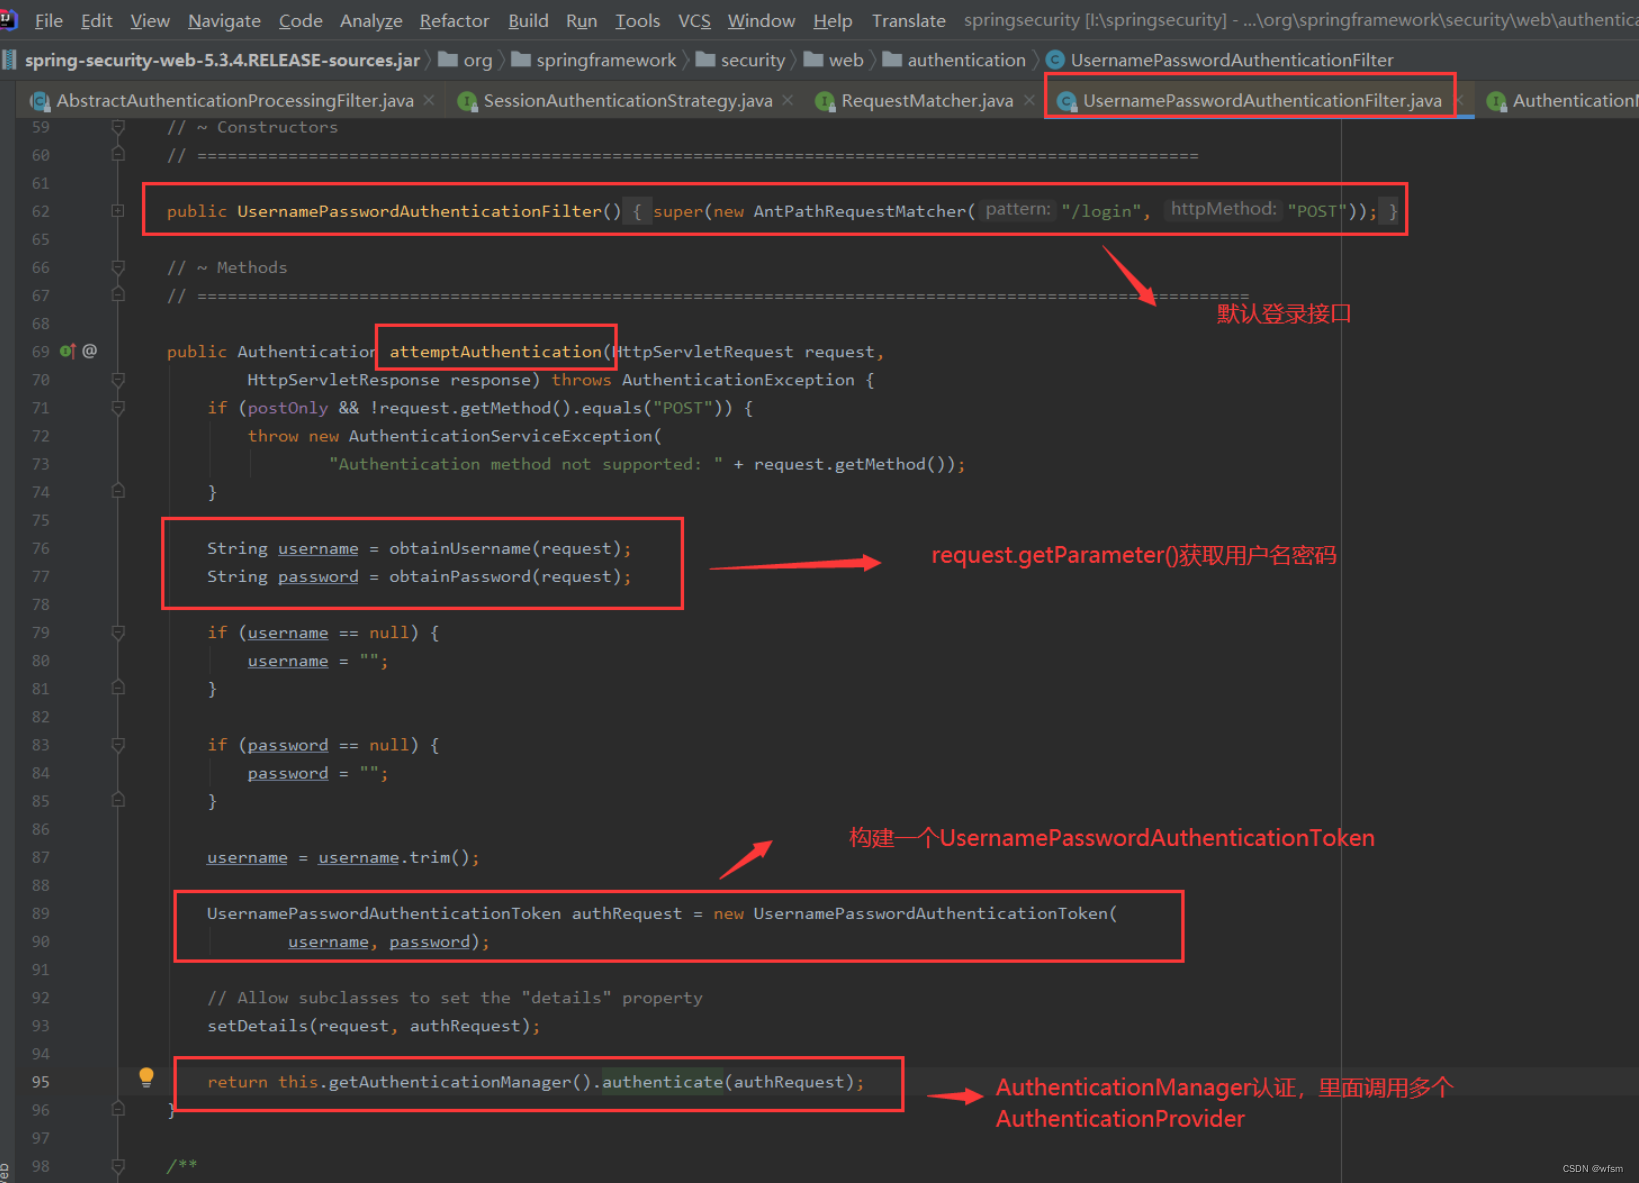Click the yellow light bulb intention icon
This screenshot has height=1183, width=1639.
point(146,1077)
